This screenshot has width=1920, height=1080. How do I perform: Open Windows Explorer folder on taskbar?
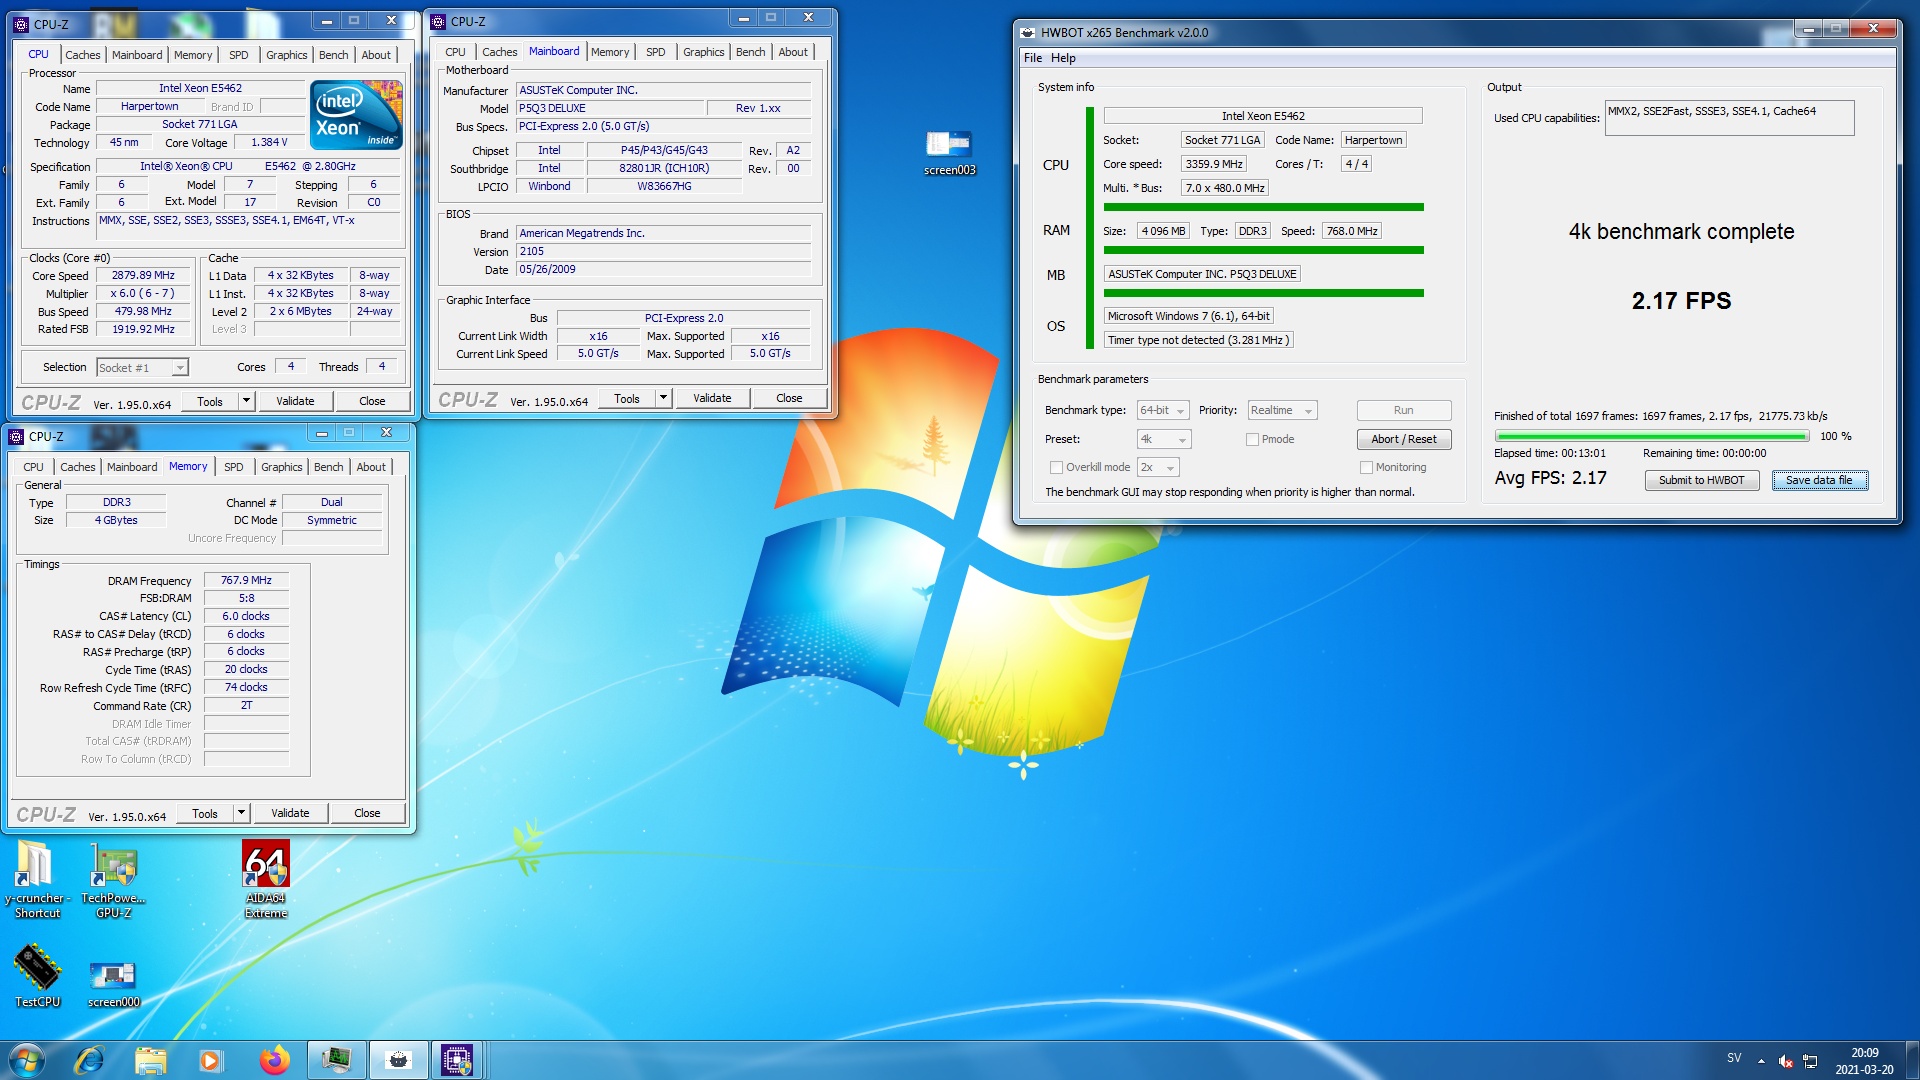tap(150, 1059)
